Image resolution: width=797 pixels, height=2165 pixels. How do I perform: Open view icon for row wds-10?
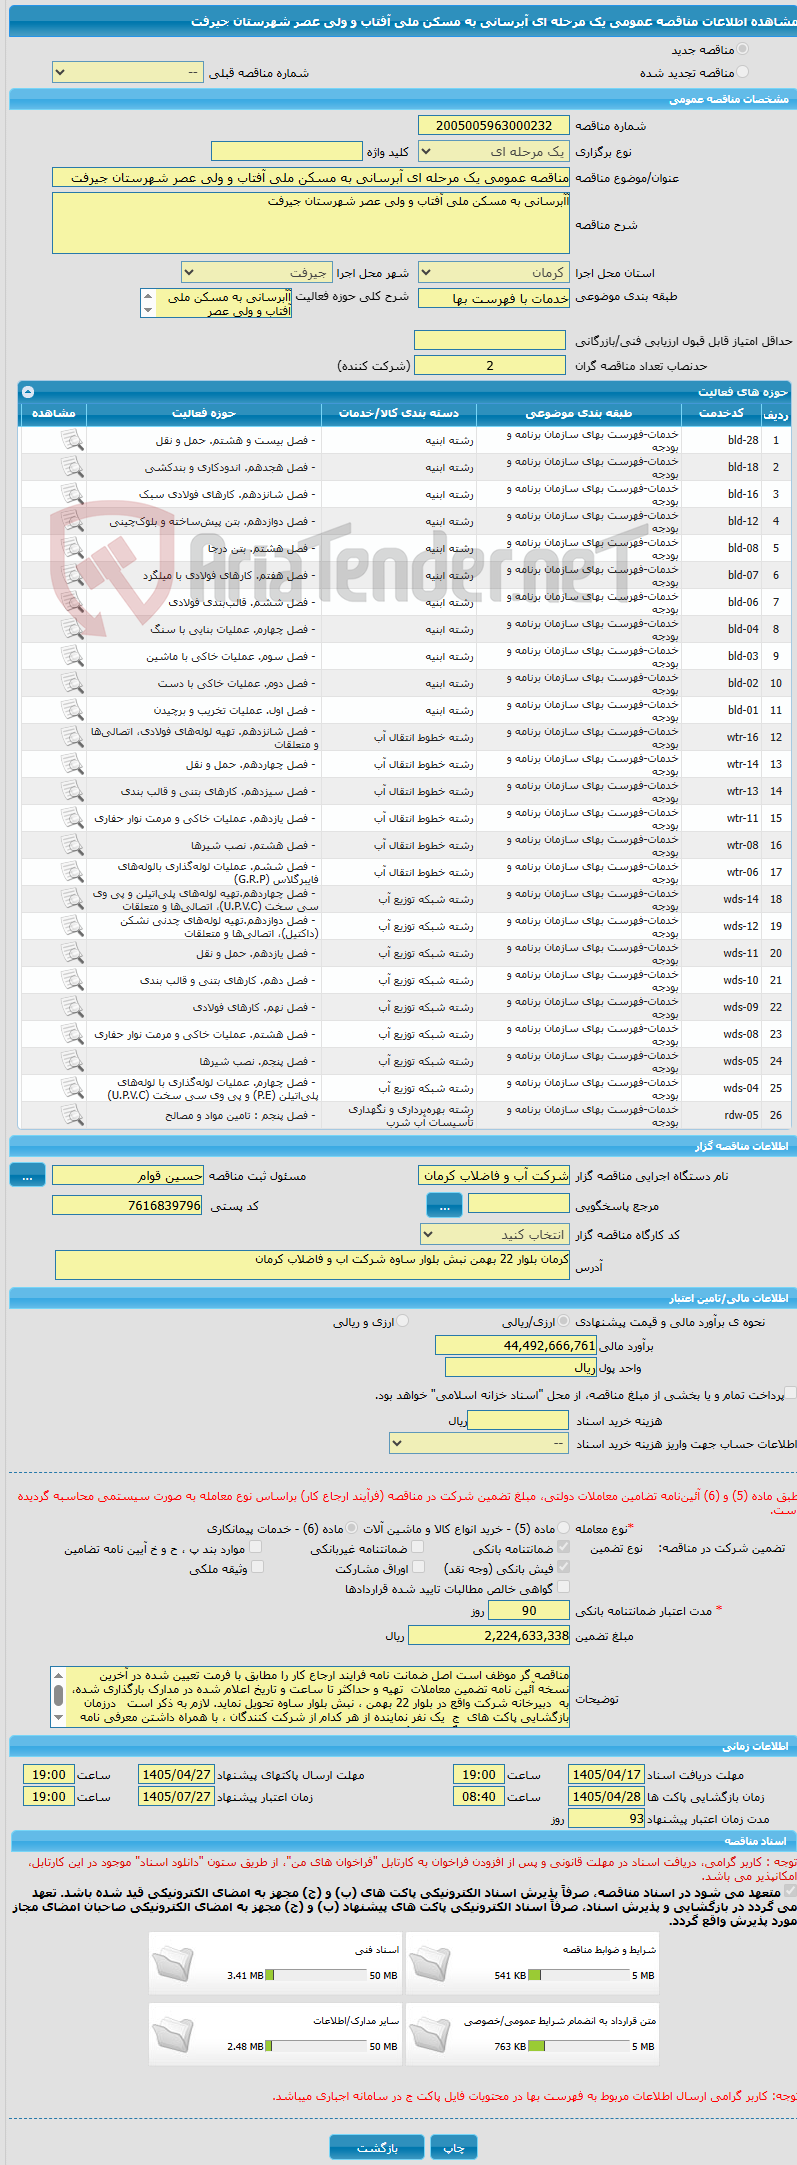point(72,980)
